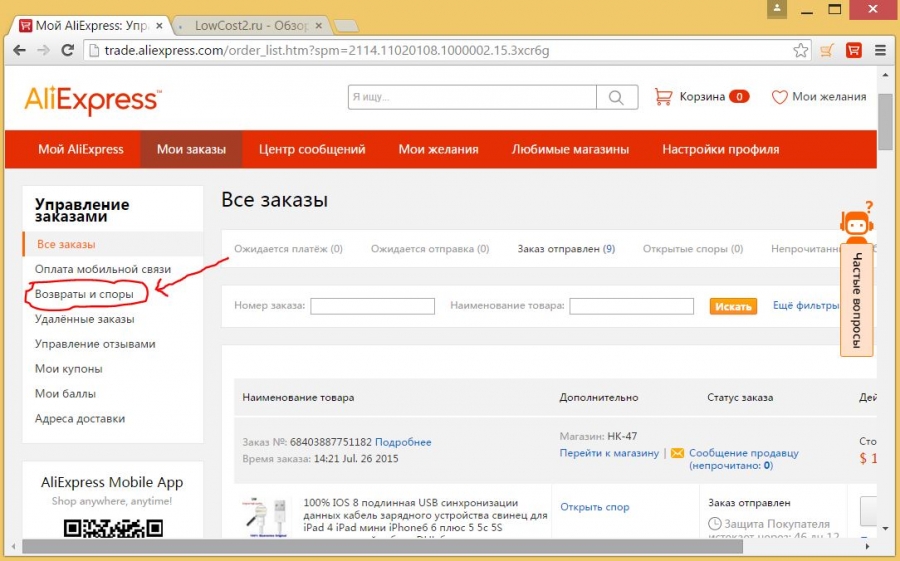900x561 pixels.
Task: Filter by Ожидается отправка (0)
Action: (x=430, y=249)
